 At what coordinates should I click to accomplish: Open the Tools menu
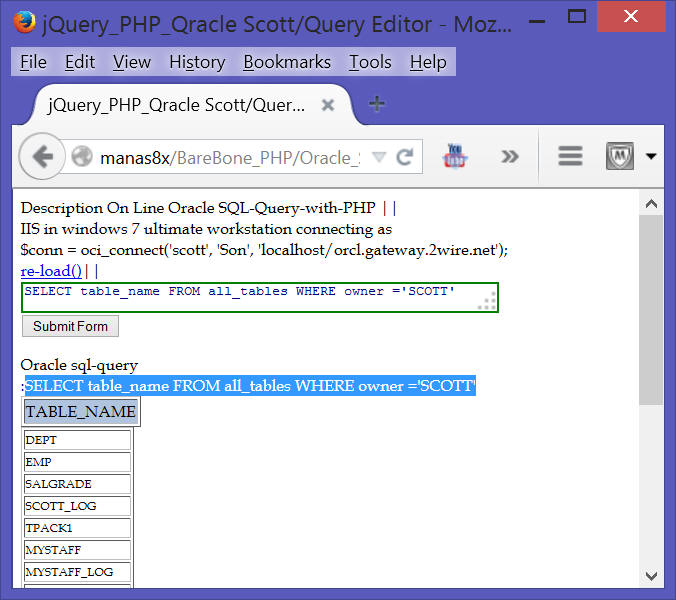[370, 62]
